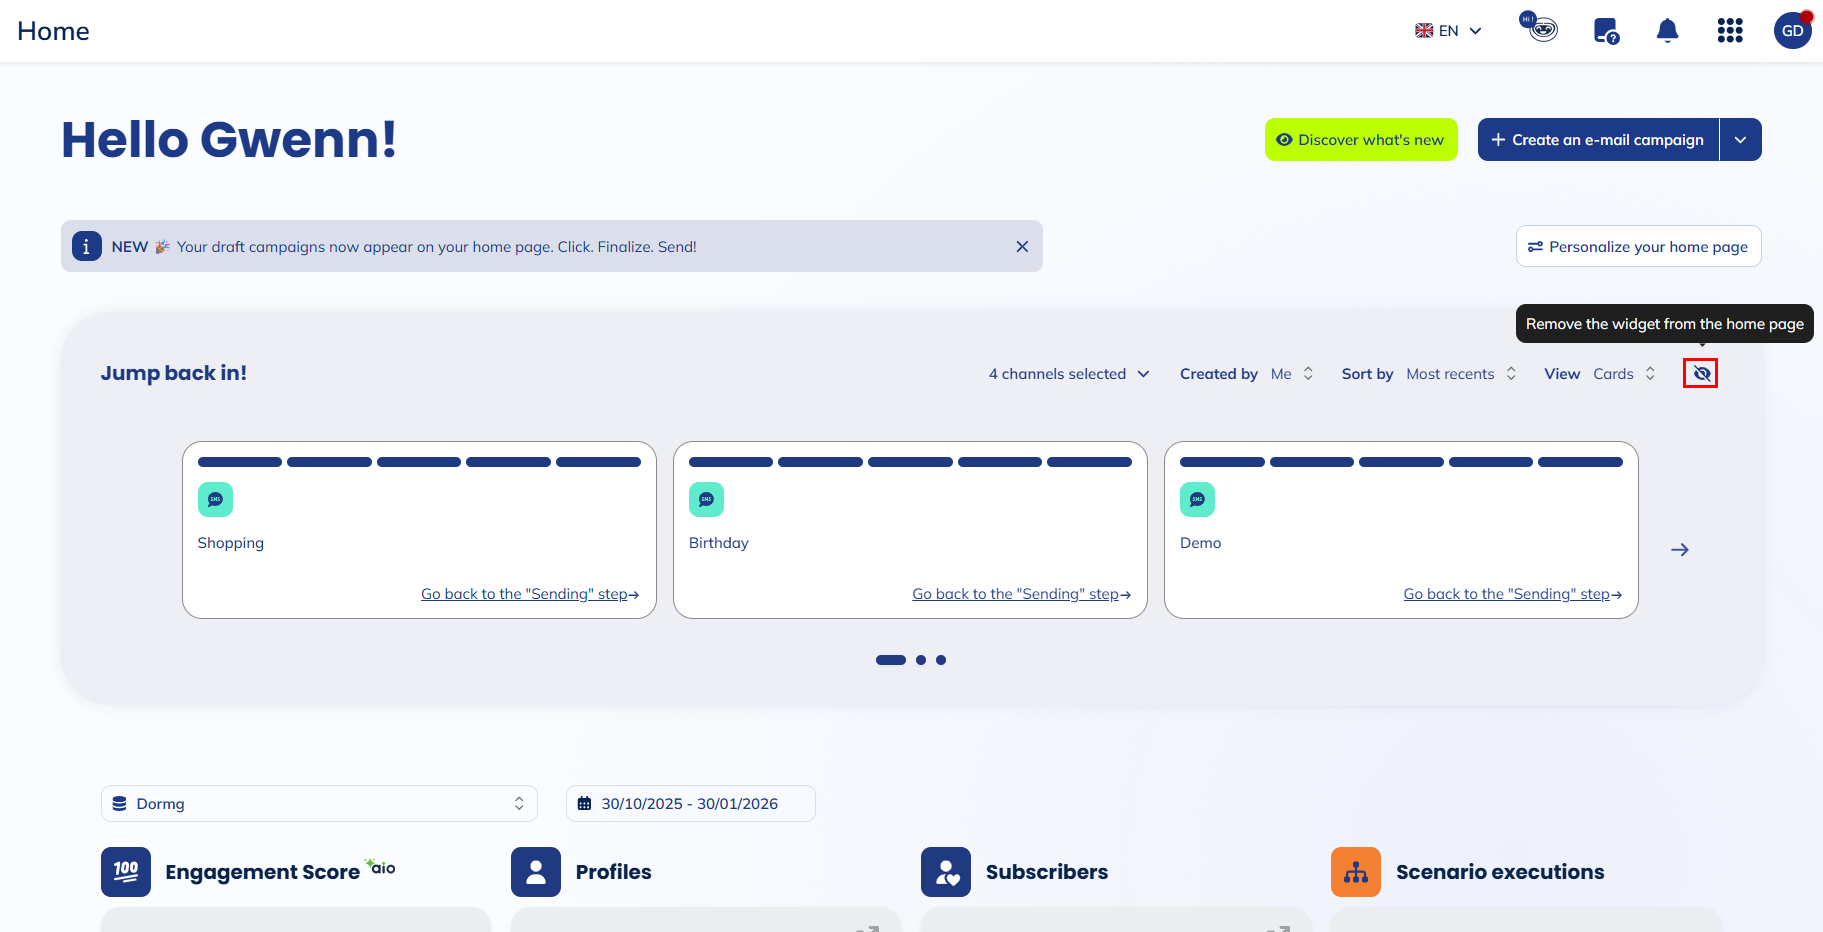Click the Engagement Score icon
This screenshot has height=932, width=1823.
click(126, 872)
